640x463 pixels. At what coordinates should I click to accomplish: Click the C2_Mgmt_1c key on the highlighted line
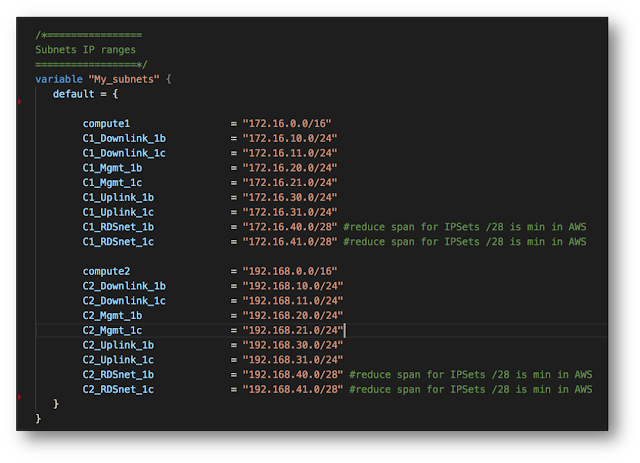[112, 330]
